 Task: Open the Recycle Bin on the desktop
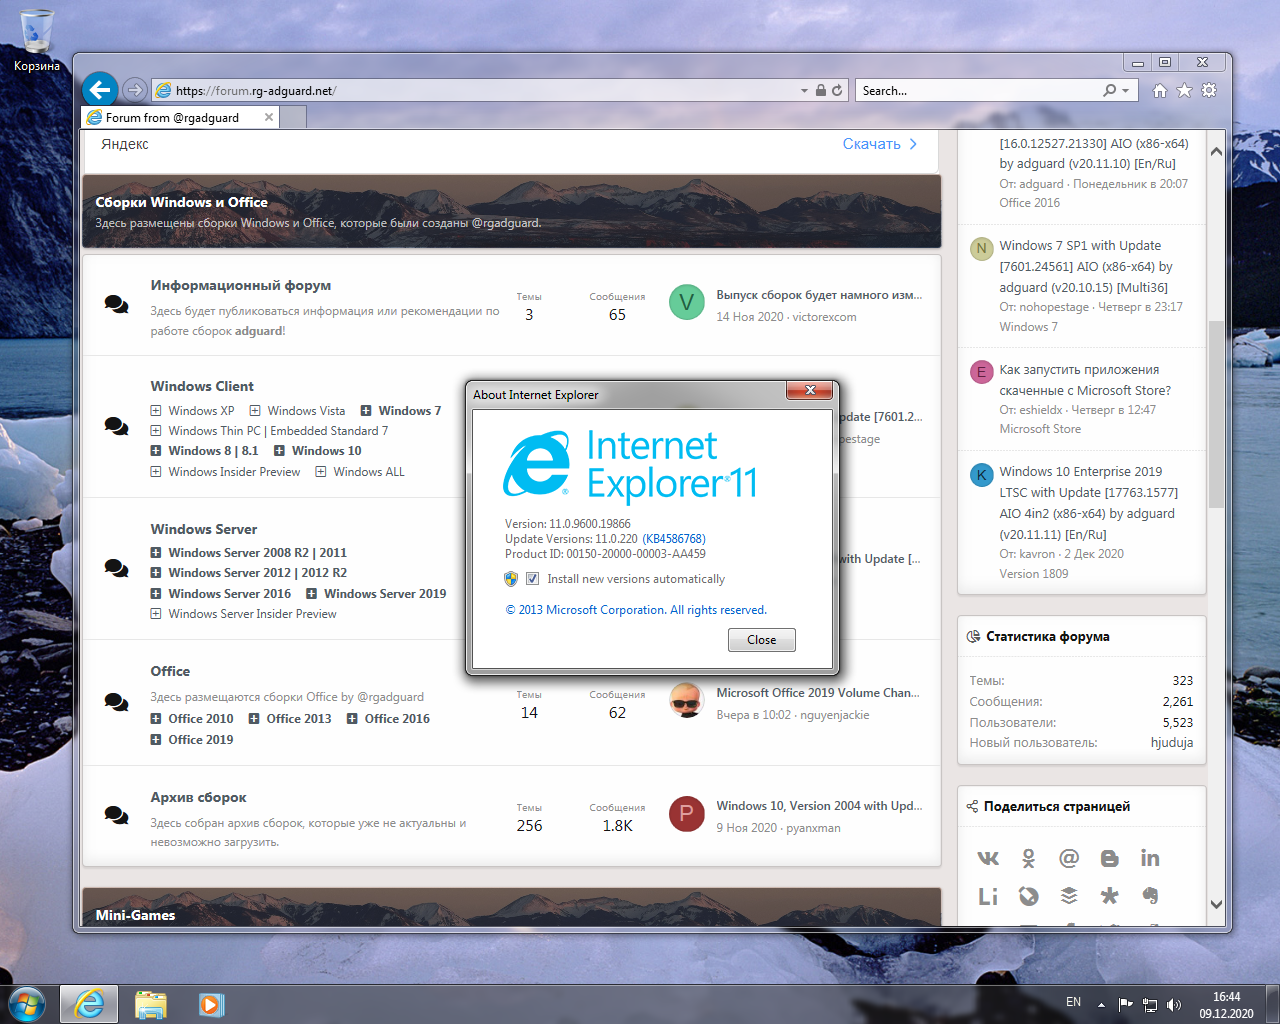(37, 40)
